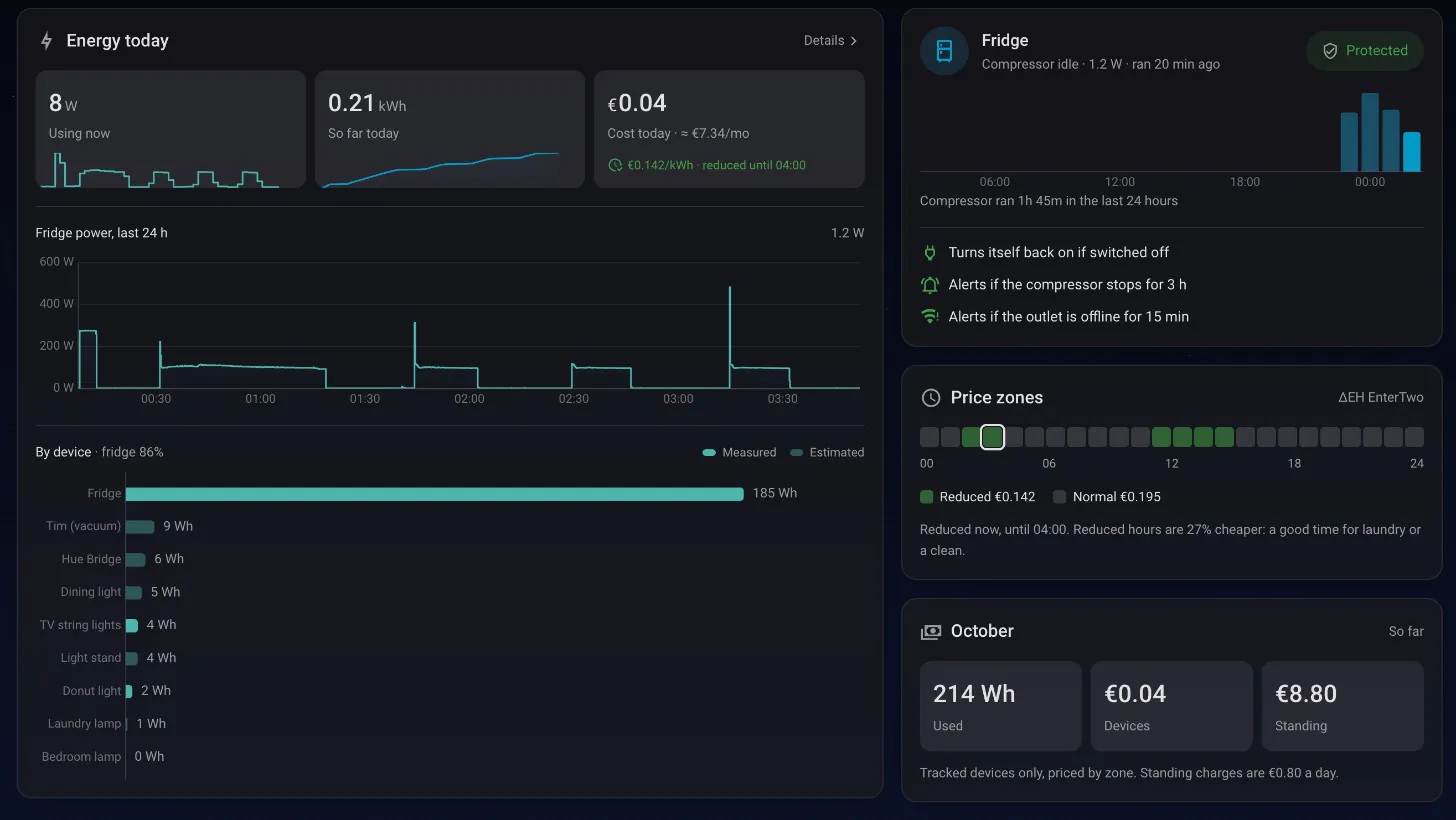1456x820 pixels.
Task: Click the Tim (vacuum) device row
Action: coord(448,527)
